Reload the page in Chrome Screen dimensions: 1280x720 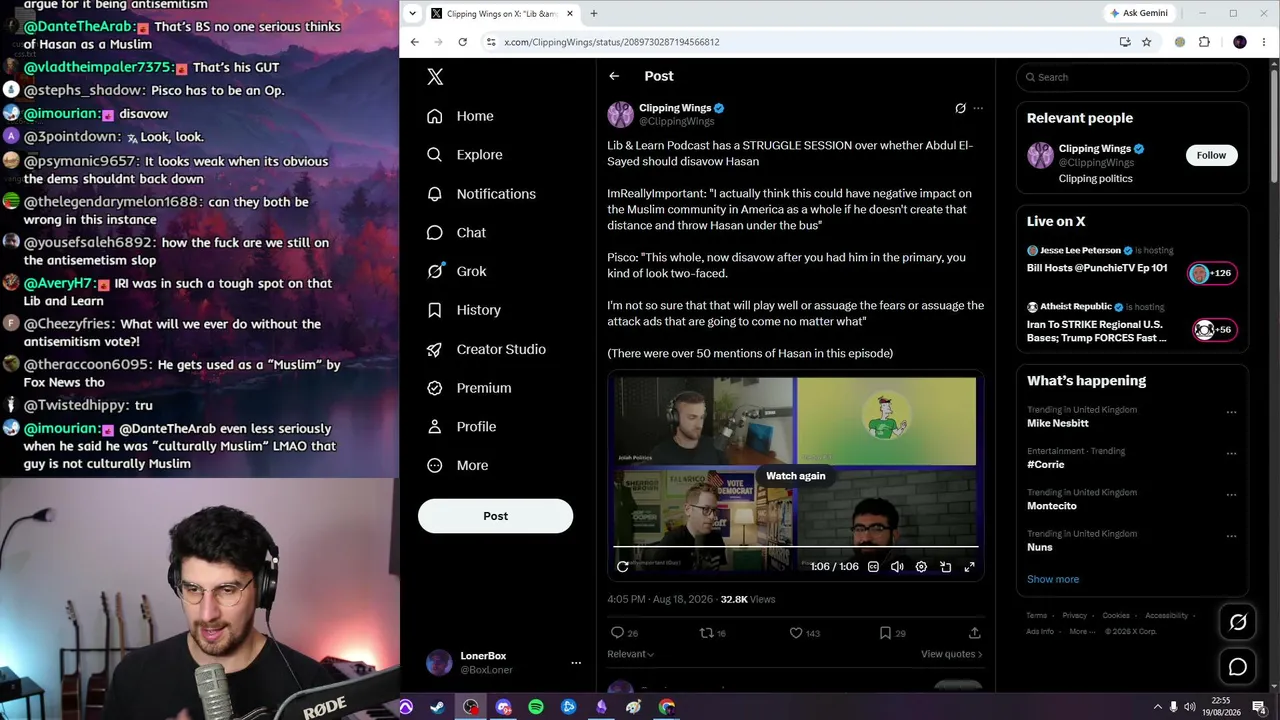click(x=462, y=42)
